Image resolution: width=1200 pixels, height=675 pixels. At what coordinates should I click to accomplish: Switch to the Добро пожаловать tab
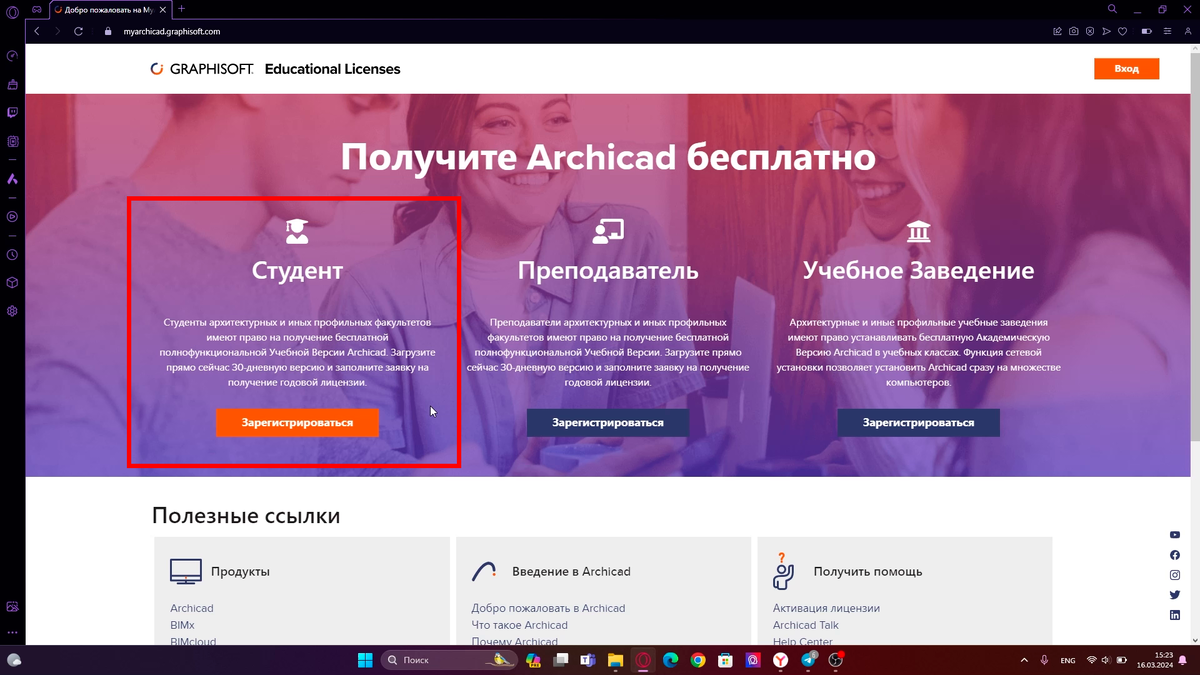coord(108,9)
